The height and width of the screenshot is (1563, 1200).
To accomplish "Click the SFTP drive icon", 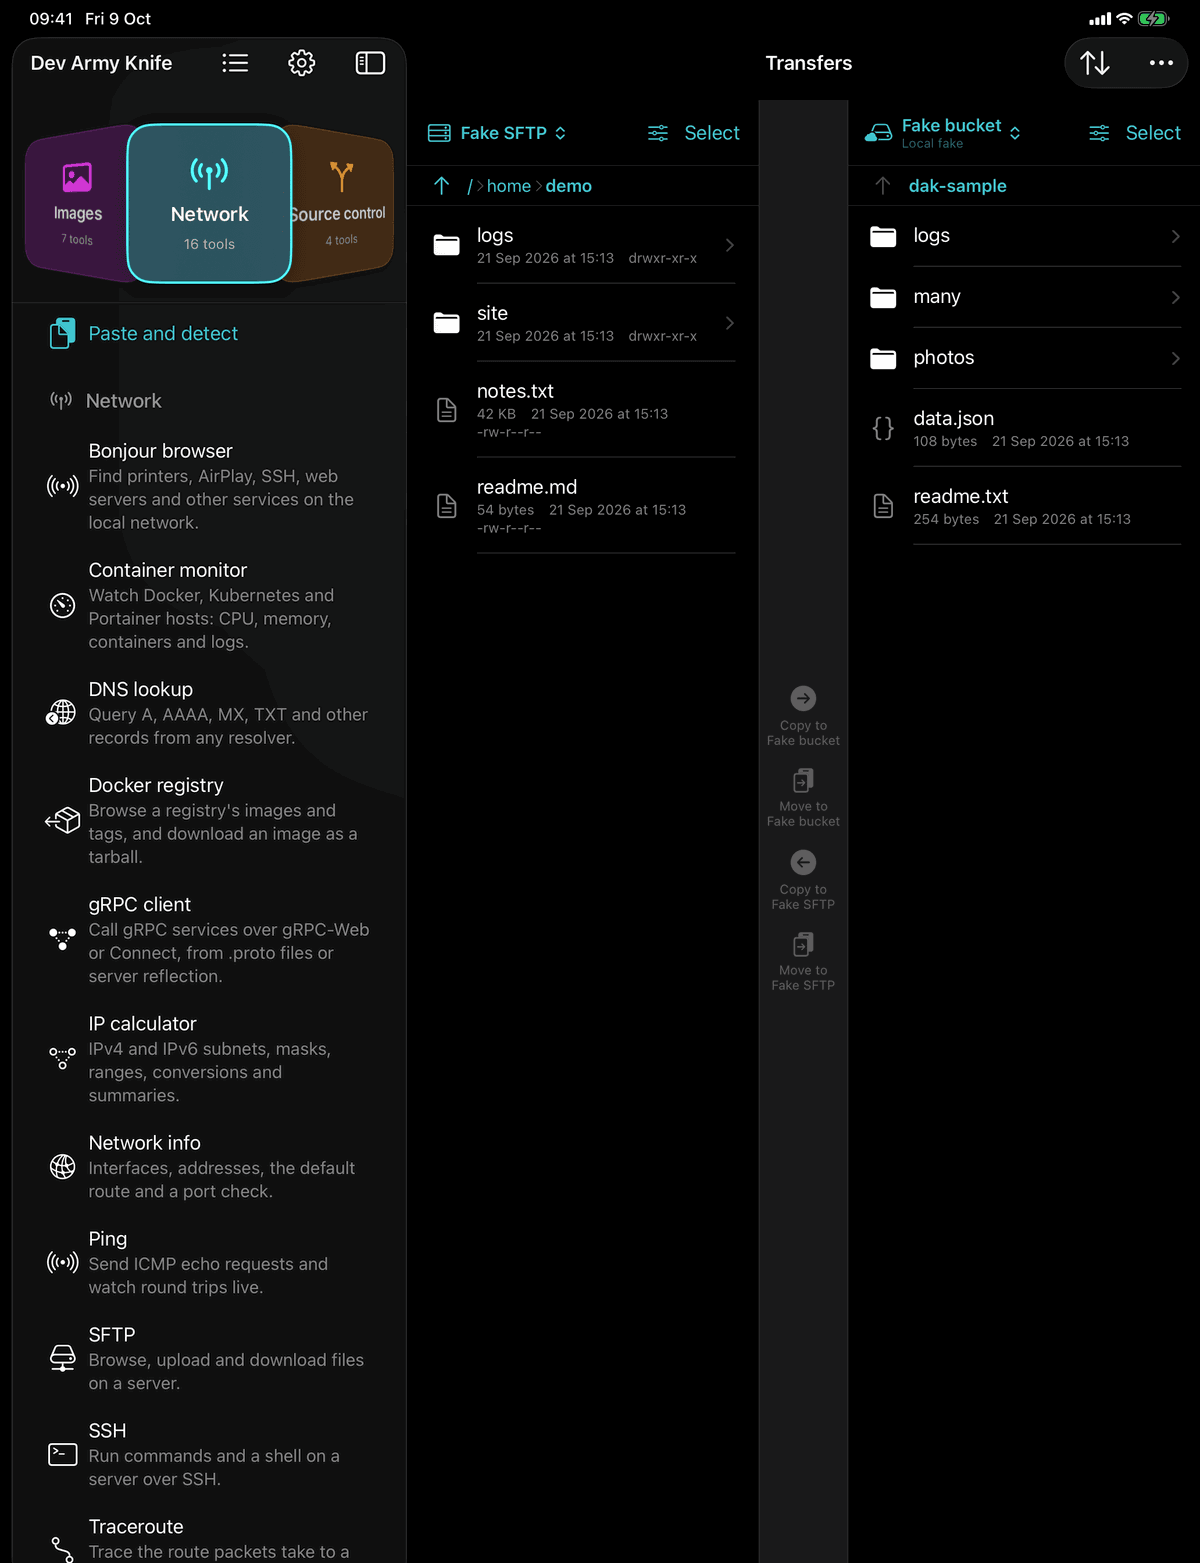I will pos(62,1358).
